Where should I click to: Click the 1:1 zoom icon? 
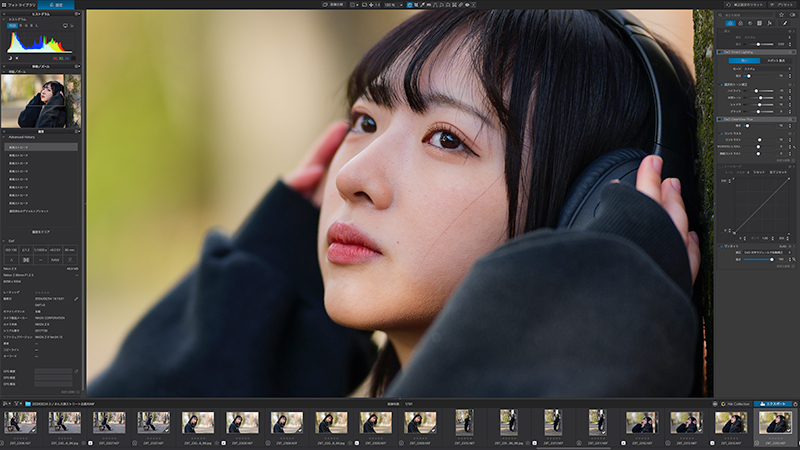click(x=378, y=5)
